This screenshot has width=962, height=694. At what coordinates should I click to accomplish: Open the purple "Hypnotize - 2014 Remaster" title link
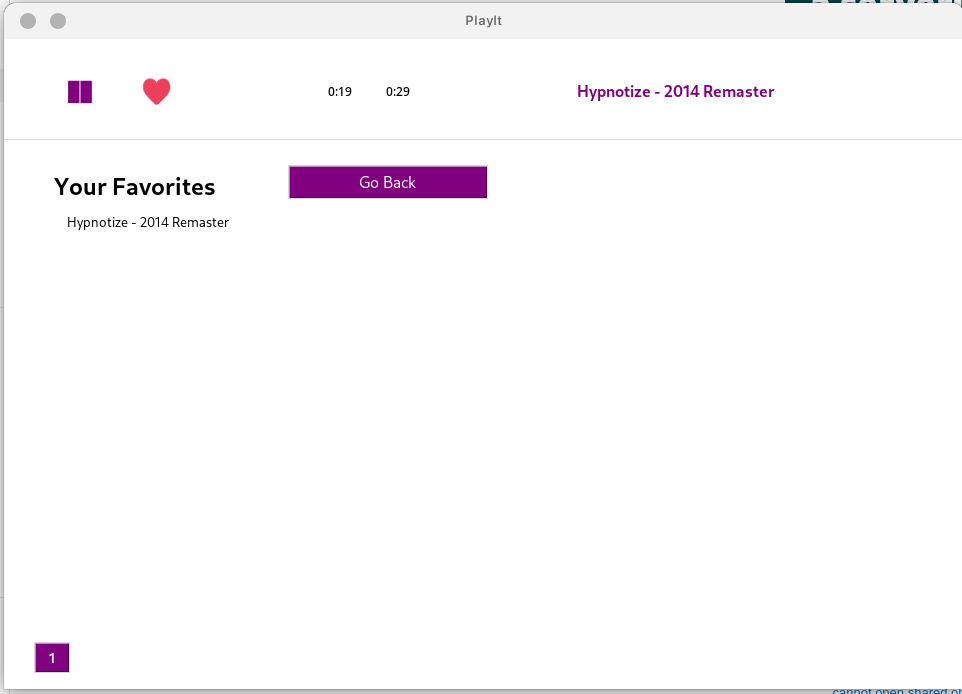(x=675, y=91)
